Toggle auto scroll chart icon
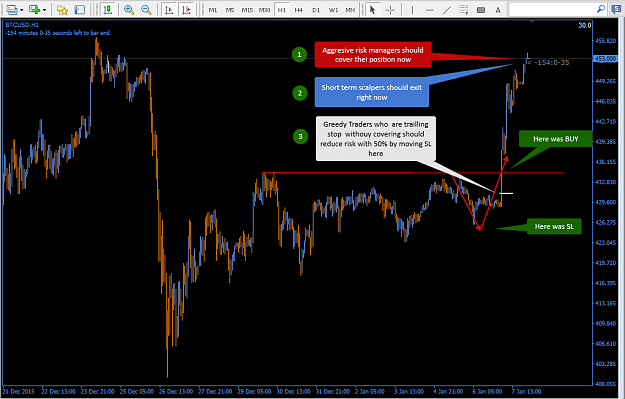 [x=169, y=10]
